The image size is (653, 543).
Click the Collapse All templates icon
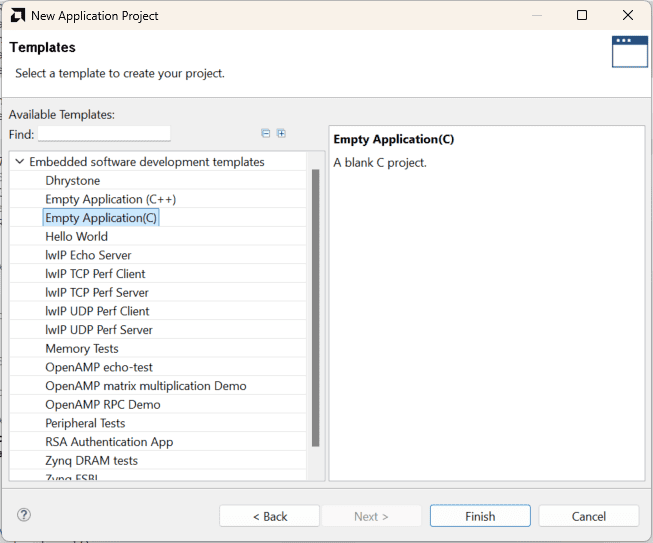[x=266, y=133]
